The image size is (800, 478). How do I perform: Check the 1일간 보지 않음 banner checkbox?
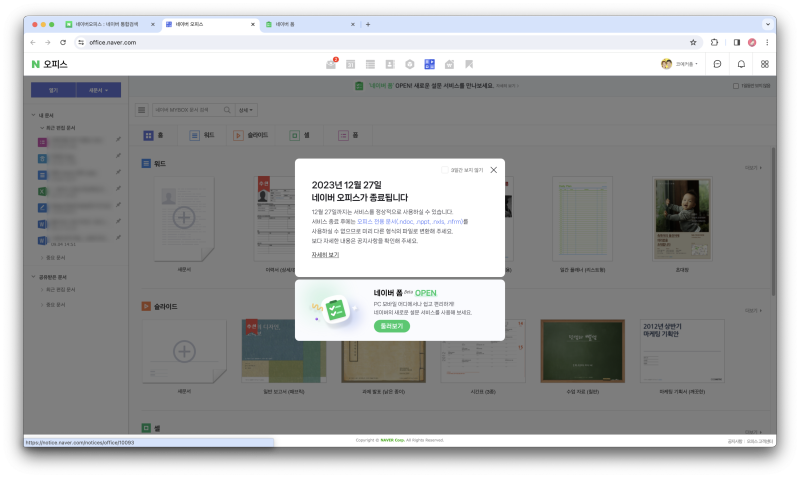click(x=736, y=86)
